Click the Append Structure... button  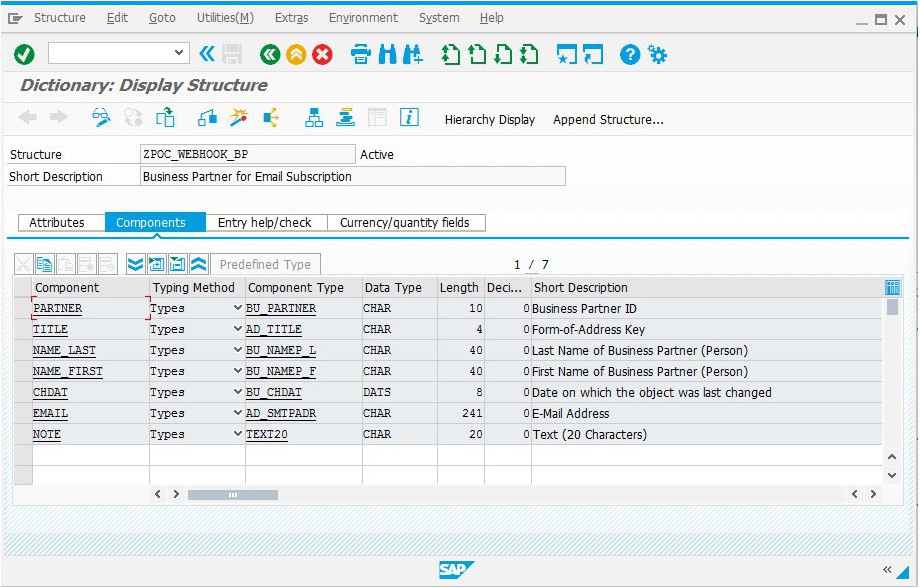(x=608, y=120)
